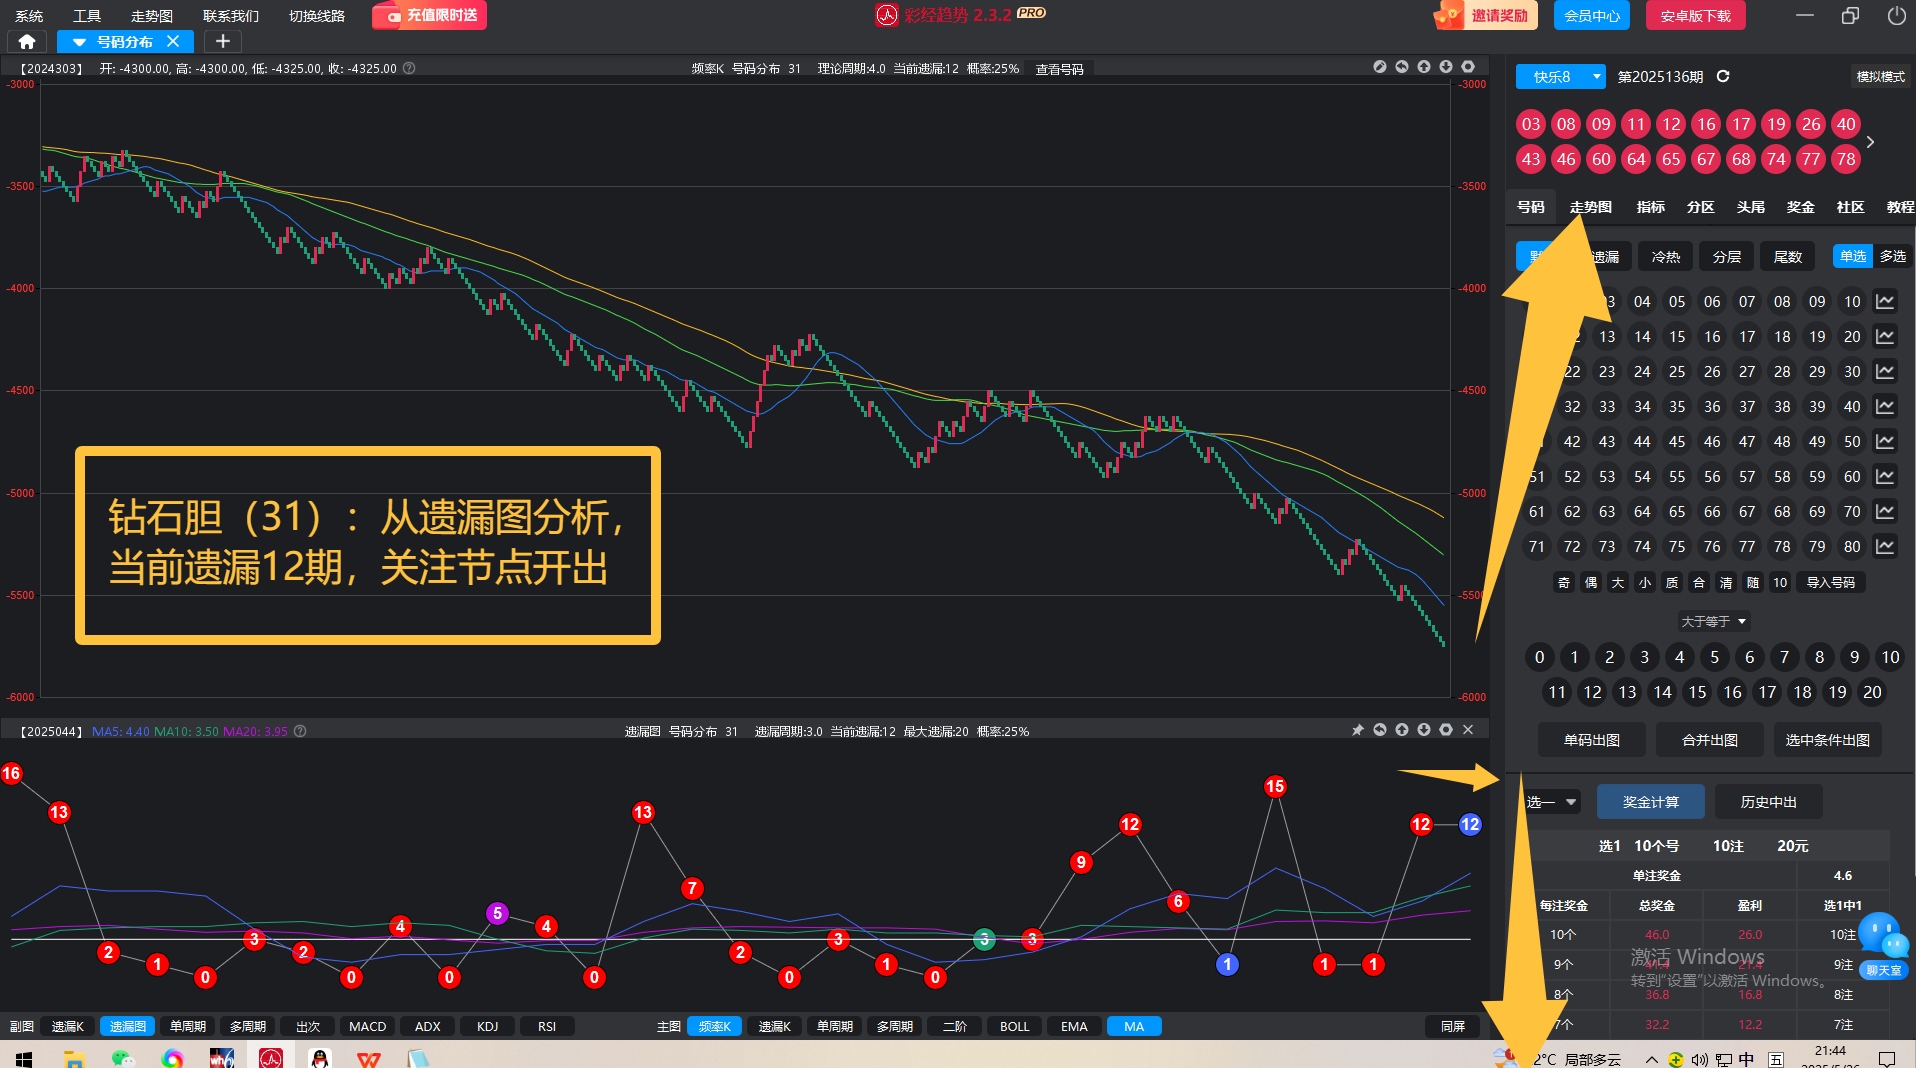Image resolution: width=1916 pixels, height=1068 pixels.
Task: Select 单选 selection mode
Action: click(1853, 256)
